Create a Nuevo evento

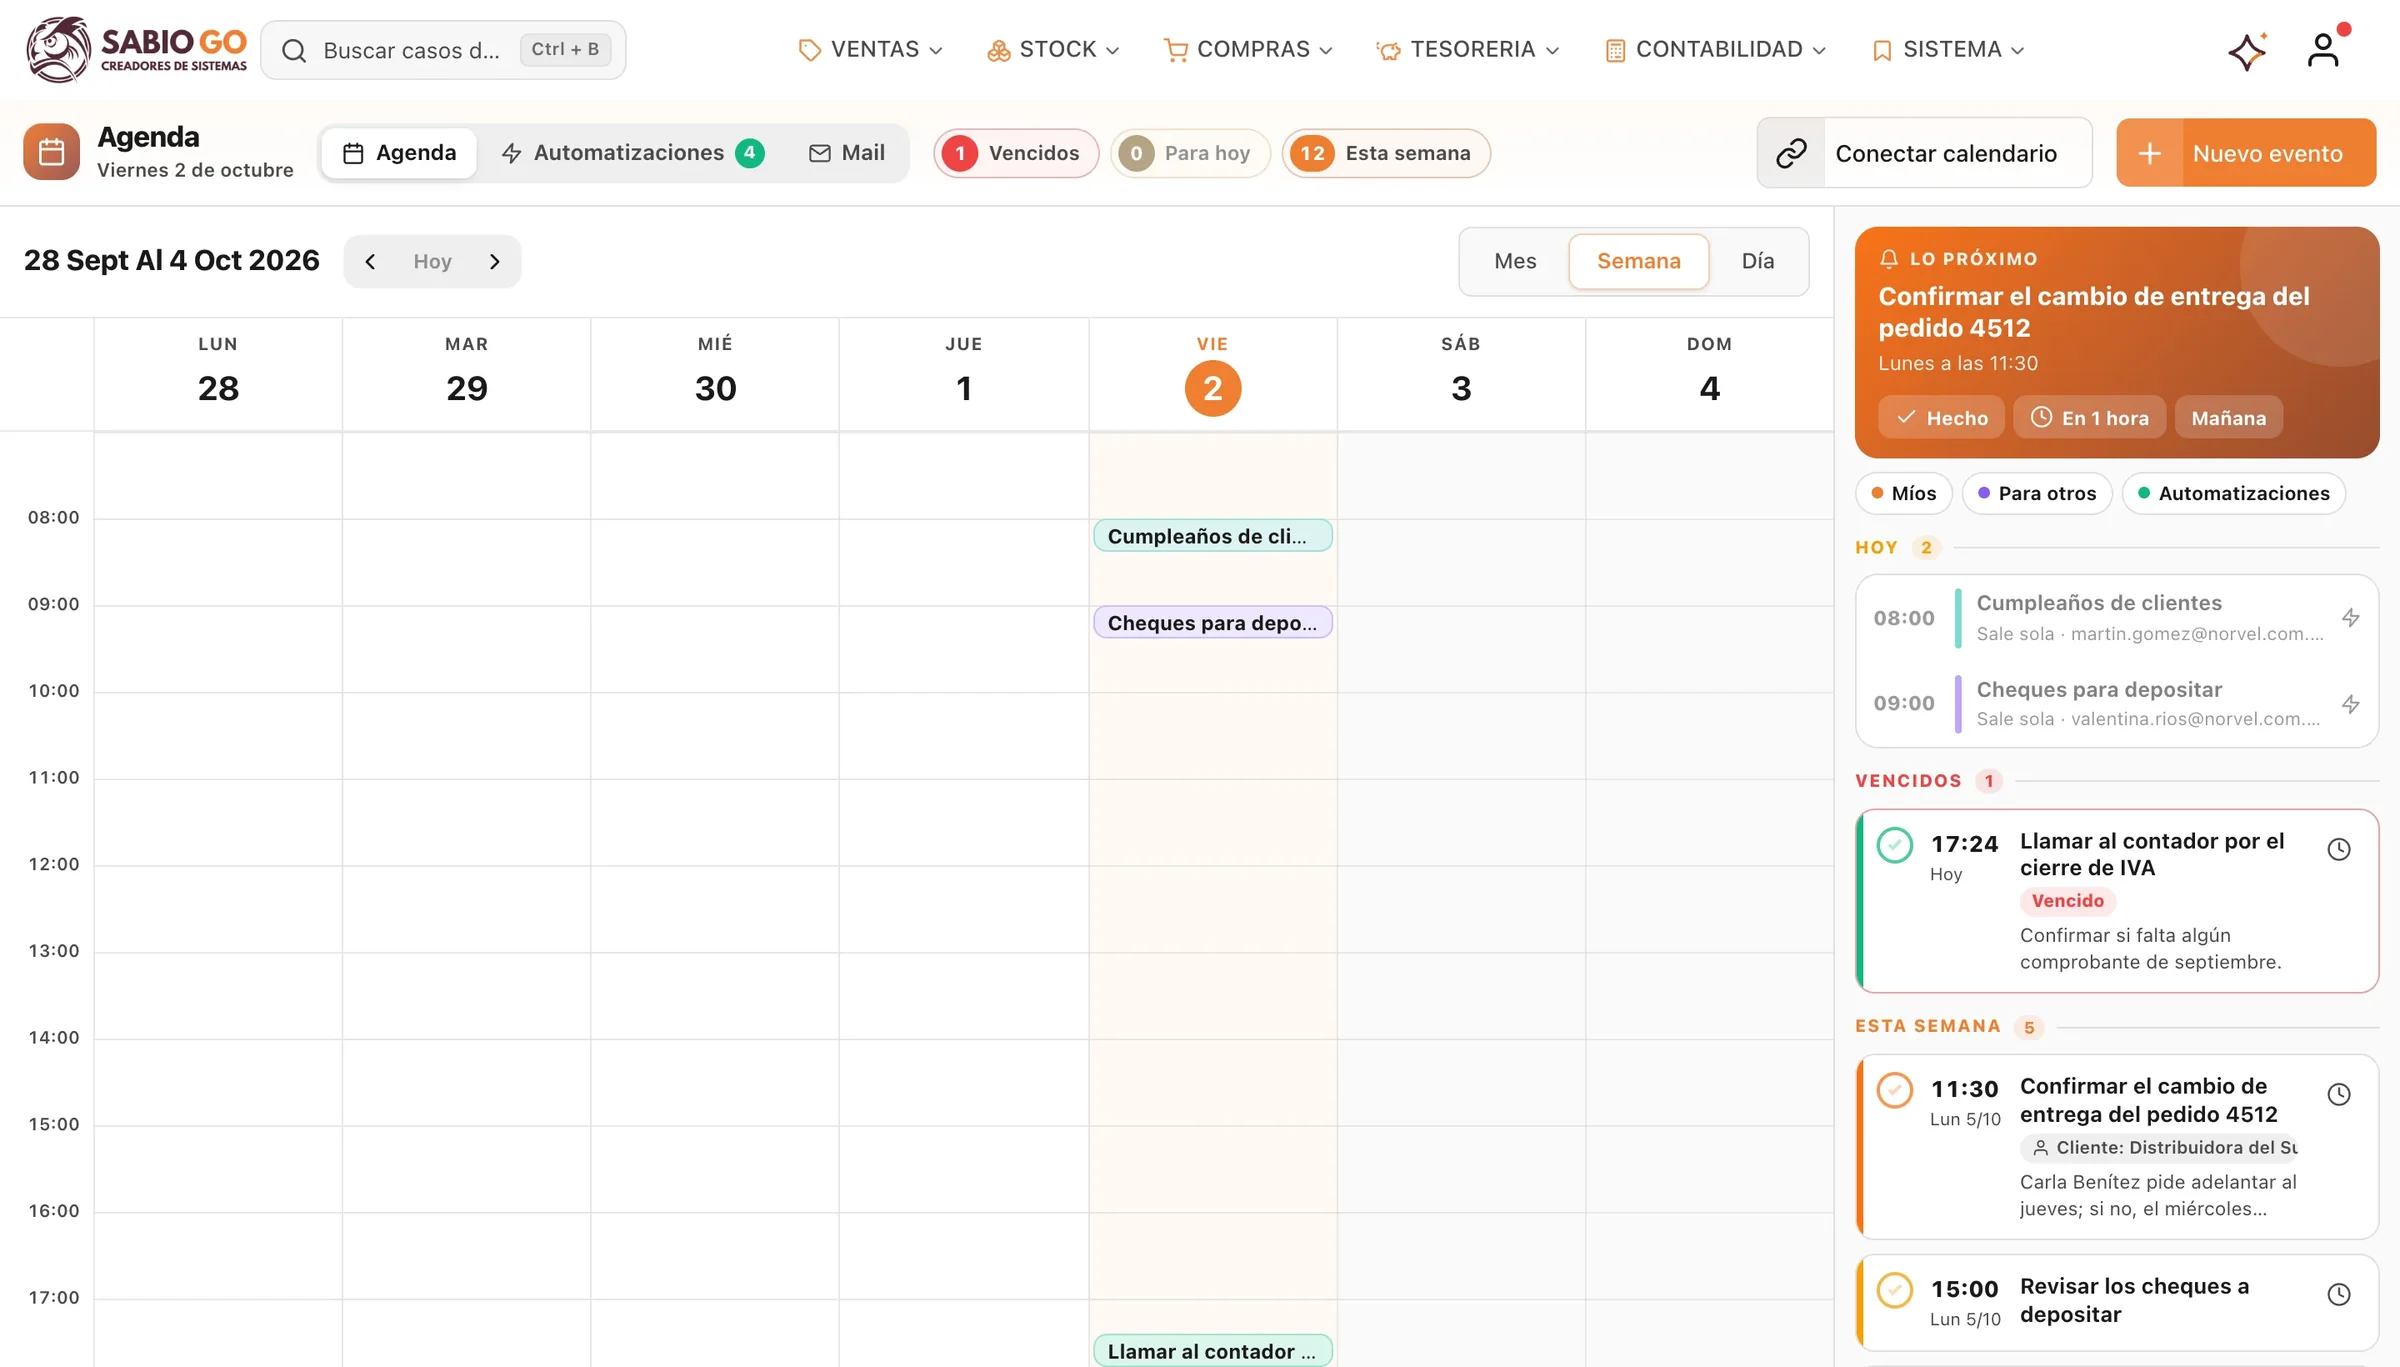[2246, 153]
